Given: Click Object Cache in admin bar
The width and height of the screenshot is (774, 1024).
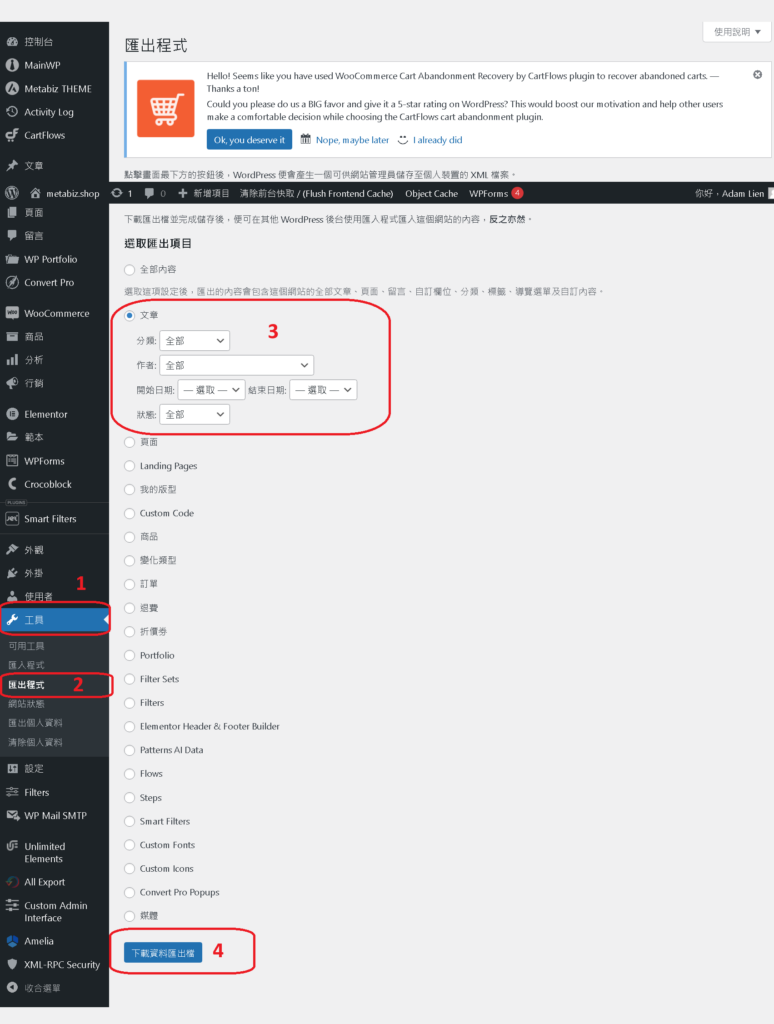Looking at the screenshot, I should (x=431, y=193).
